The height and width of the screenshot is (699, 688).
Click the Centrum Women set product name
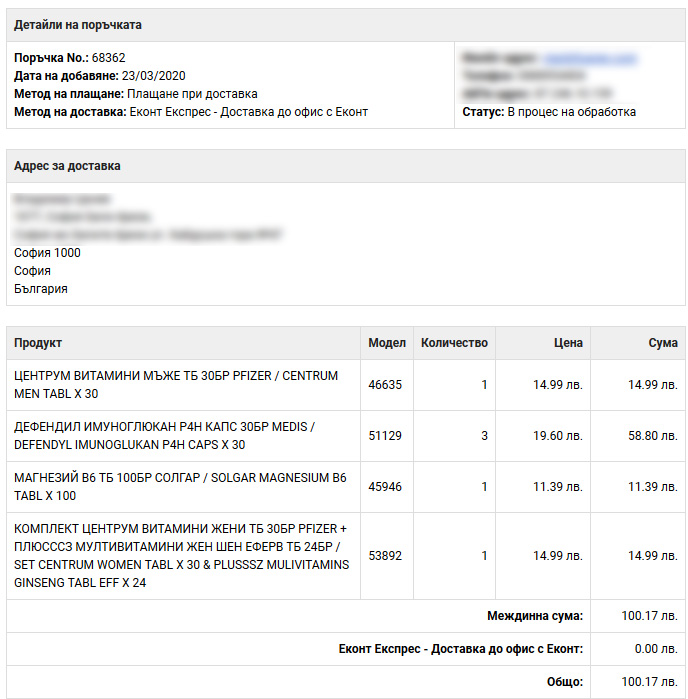[181, 555]
